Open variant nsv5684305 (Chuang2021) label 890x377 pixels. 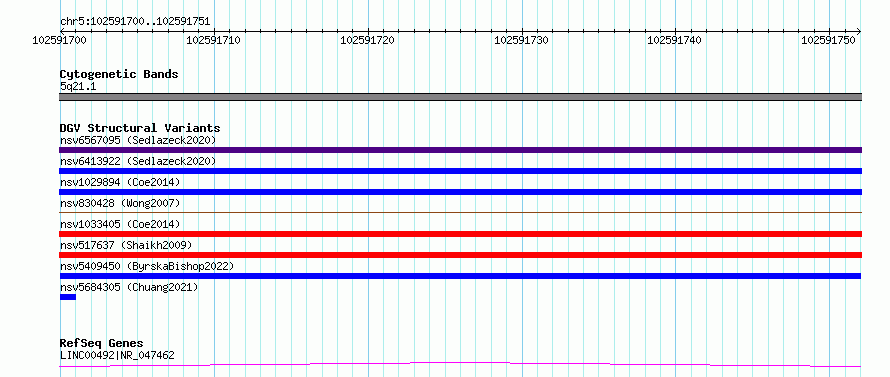[129, 287]
